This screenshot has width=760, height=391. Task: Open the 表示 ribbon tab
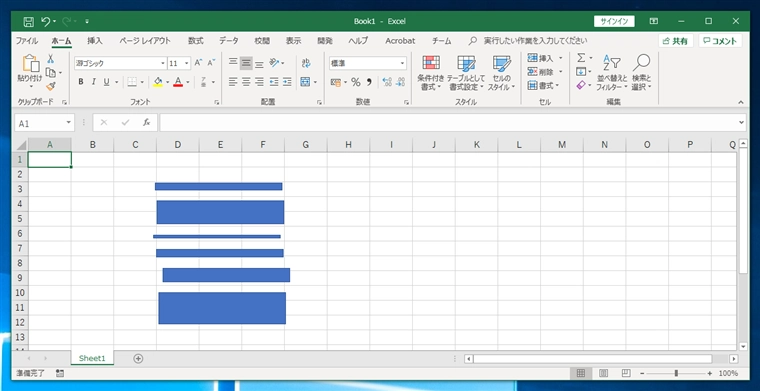(x=293, y=41)
